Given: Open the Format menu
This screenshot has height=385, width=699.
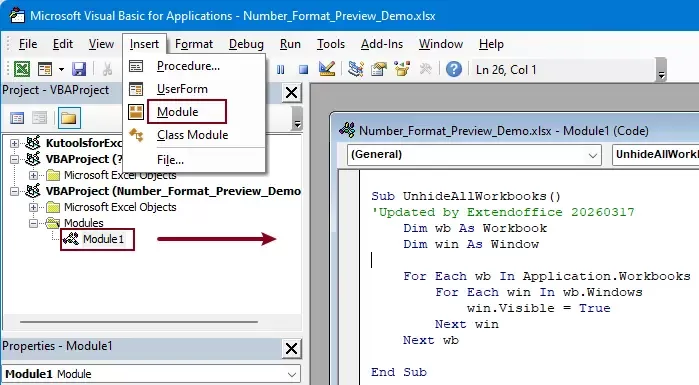Looking at the screenshot, I should (x=193, y=44).
